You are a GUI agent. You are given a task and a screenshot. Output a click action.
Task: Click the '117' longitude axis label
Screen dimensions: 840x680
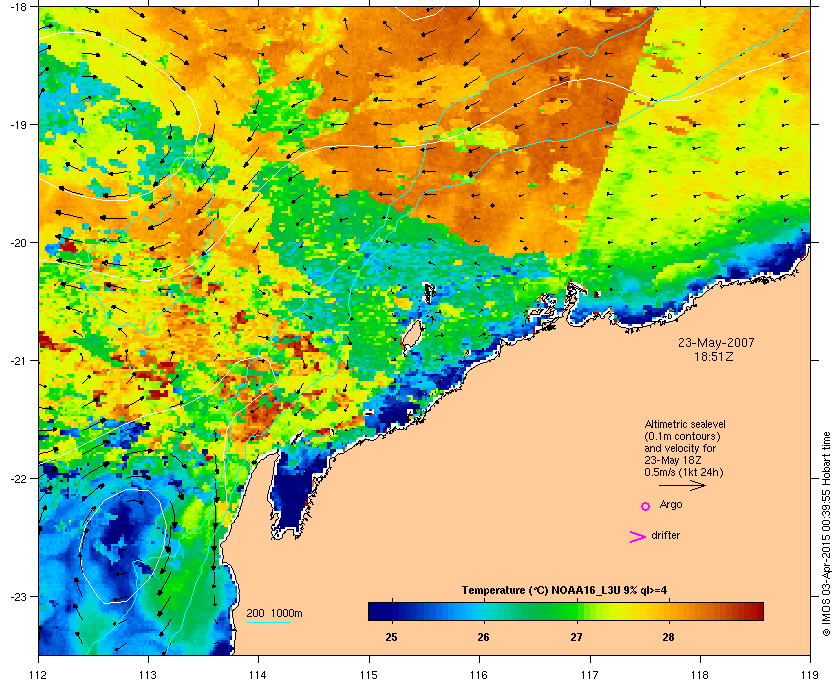tap(589, 674)
